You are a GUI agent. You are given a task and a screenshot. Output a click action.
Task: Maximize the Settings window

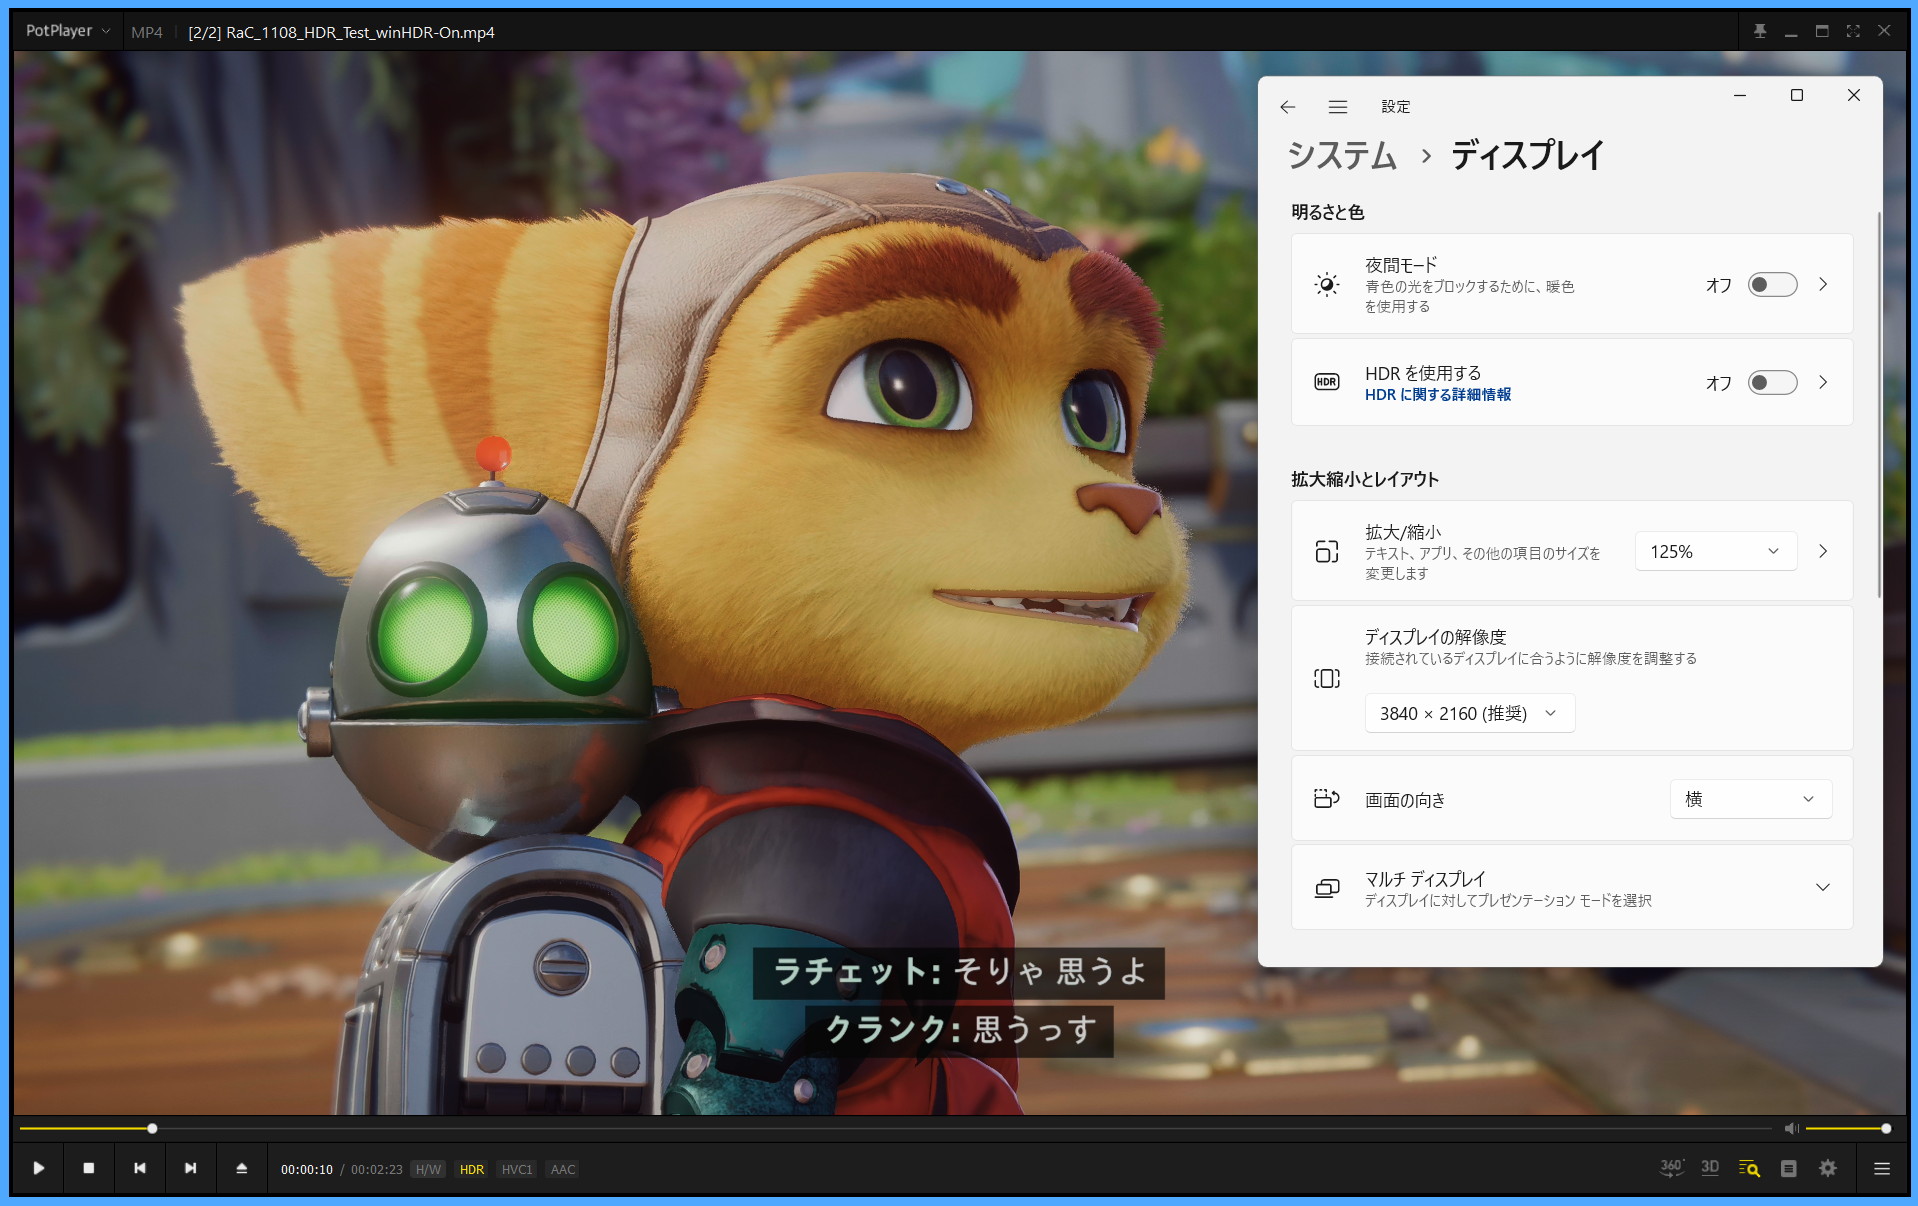pyautogui.click(x=1797, y=95)
